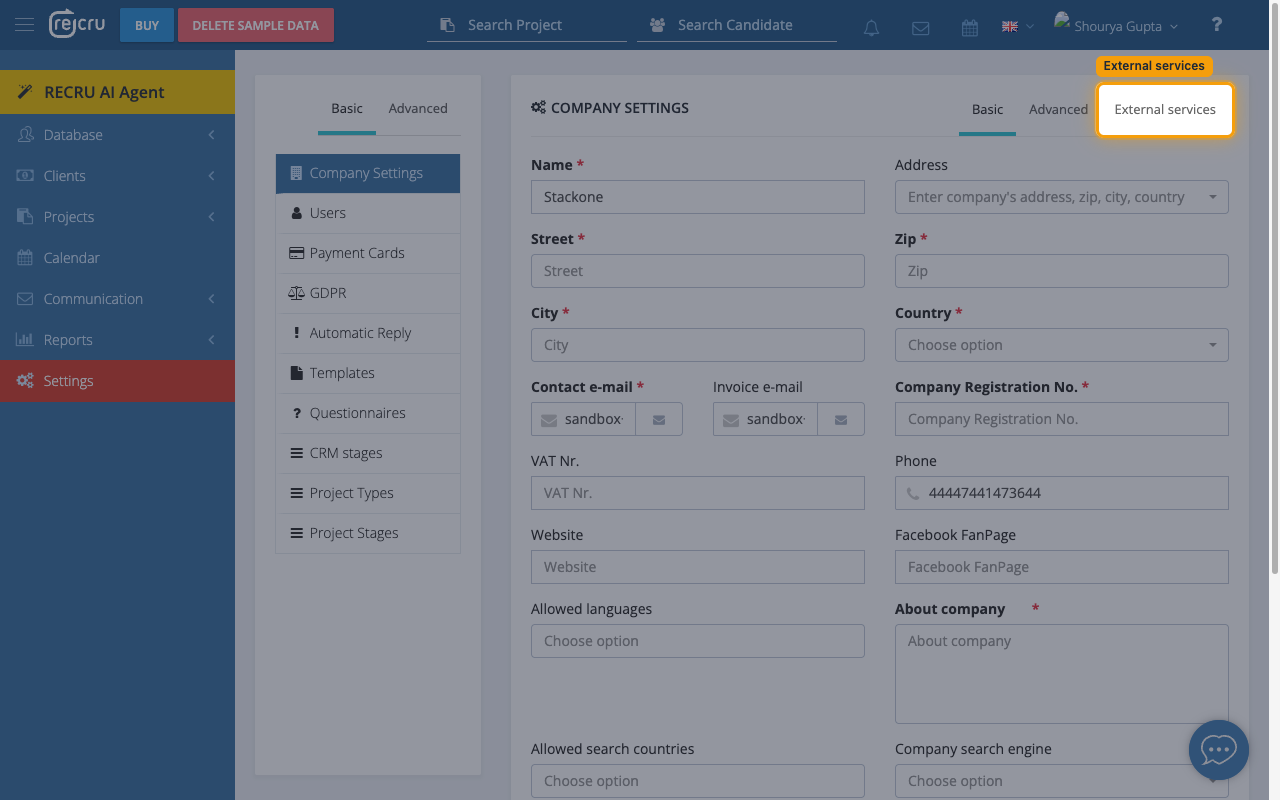
Task: Open the Allowed languages dropdown
Action: click(698, 641)
